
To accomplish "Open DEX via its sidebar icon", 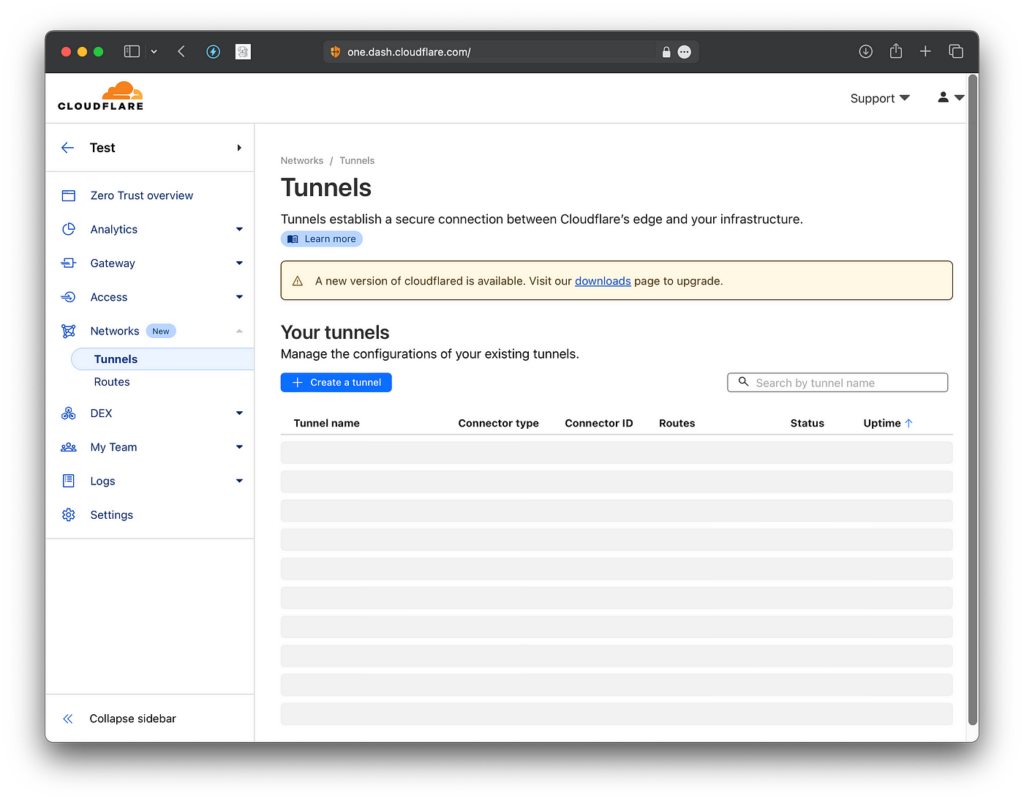I will (x=67, y=413).
